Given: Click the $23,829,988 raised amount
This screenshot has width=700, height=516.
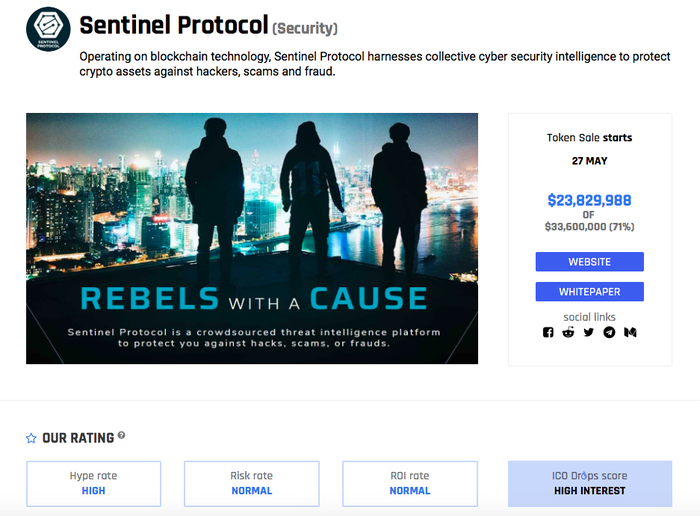Looking at the screenshot, I should pos(589,200).
